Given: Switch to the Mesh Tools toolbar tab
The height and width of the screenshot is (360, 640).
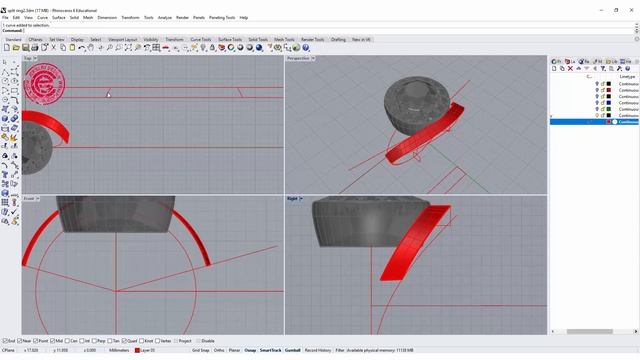Looking at the screenshot, I should (x=284, y=40).
